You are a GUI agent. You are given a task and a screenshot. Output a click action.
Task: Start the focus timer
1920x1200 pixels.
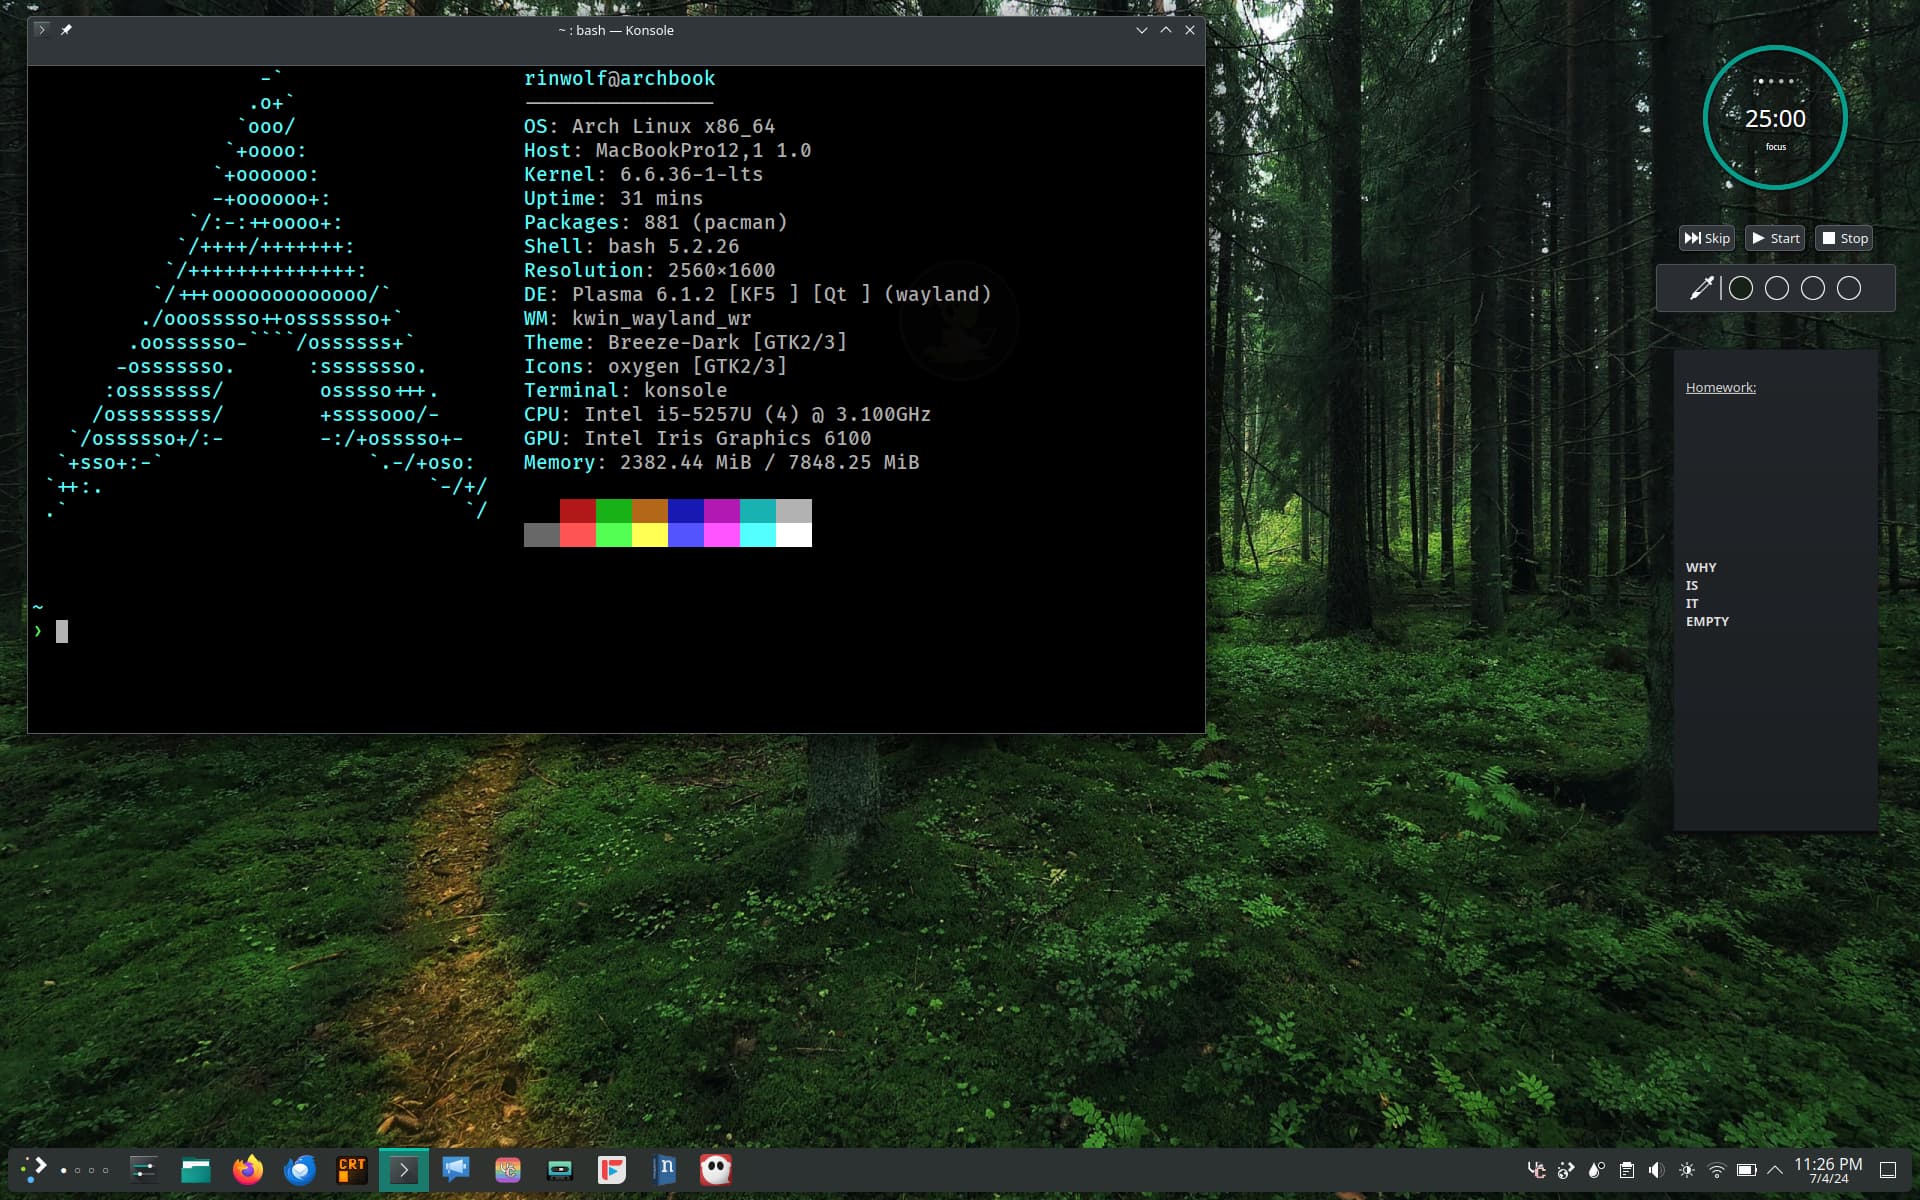pyautogui.click(x=1775, y=238)
